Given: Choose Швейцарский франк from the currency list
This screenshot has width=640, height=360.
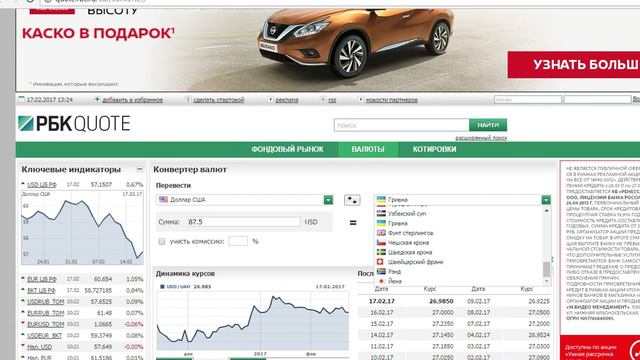Looking at the screenshot, I should 410,262.
